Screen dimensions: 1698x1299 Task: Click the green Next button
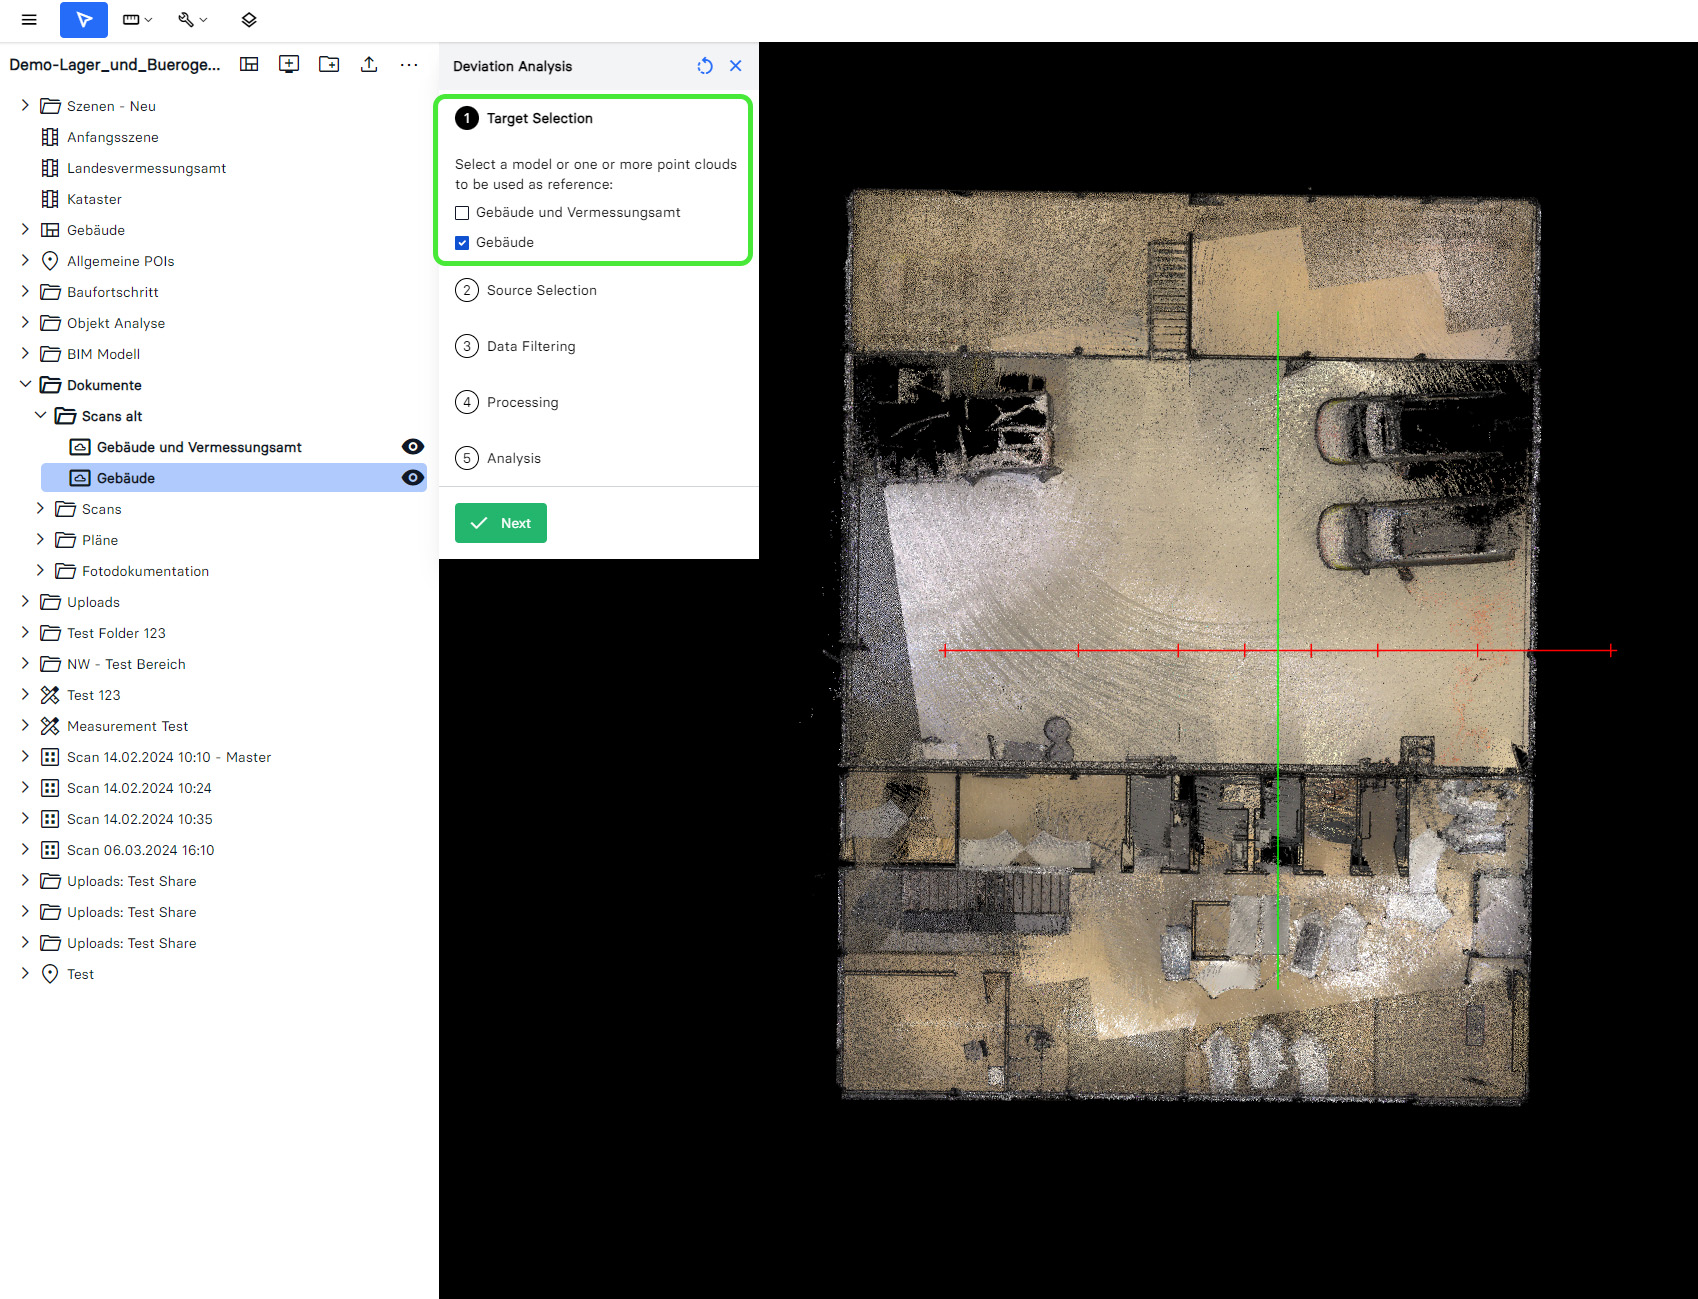pyautogui.click(x=501, y=523)
